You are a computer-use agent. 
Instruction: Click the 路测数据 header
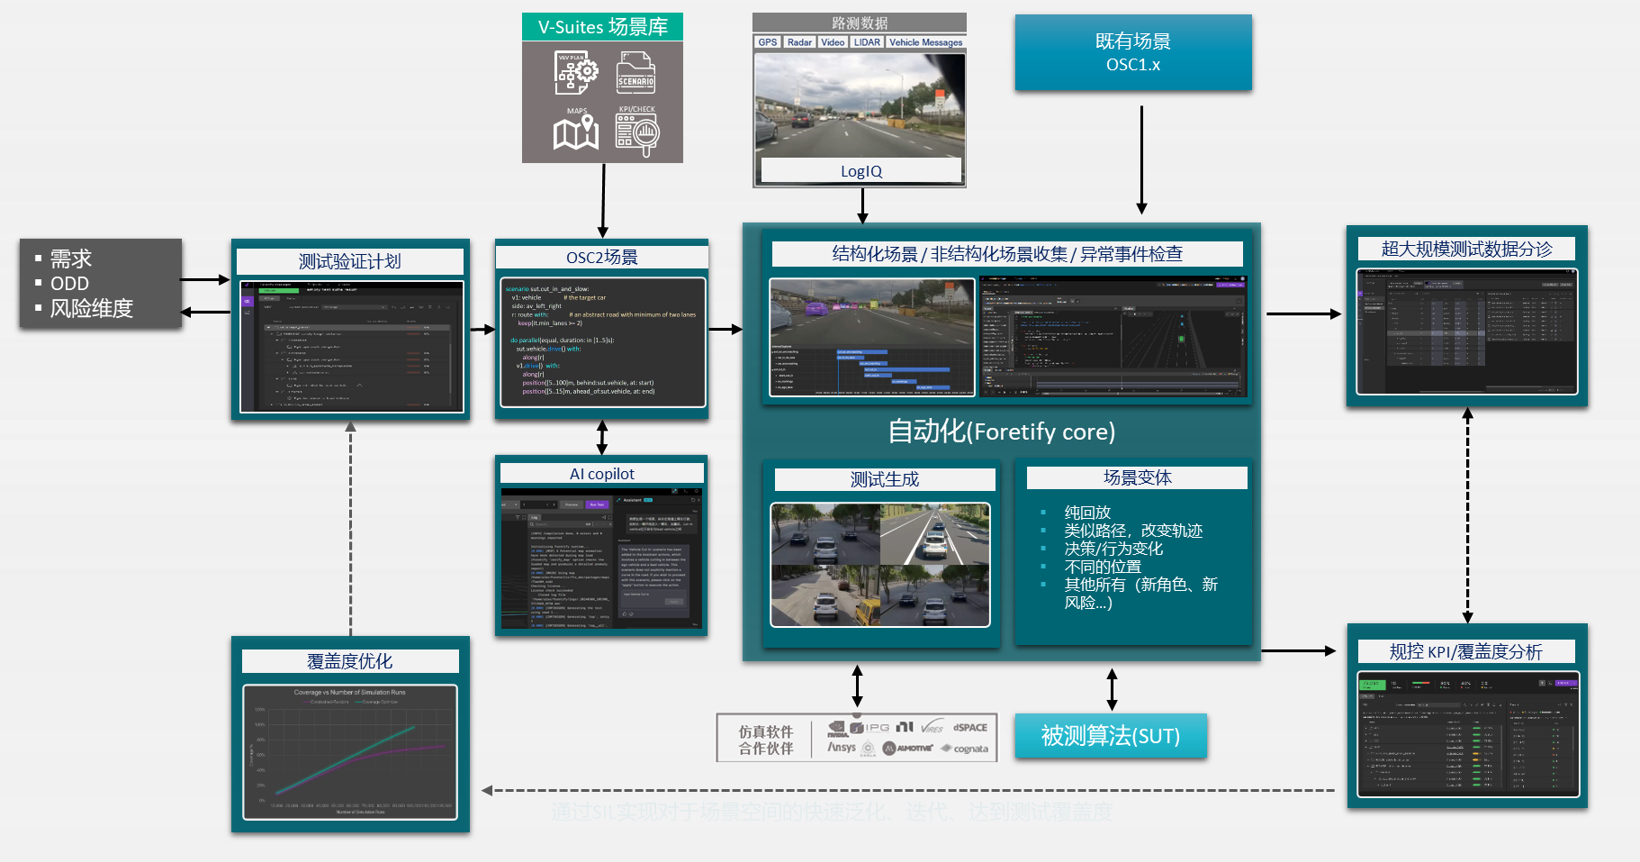tap(859, 23)
